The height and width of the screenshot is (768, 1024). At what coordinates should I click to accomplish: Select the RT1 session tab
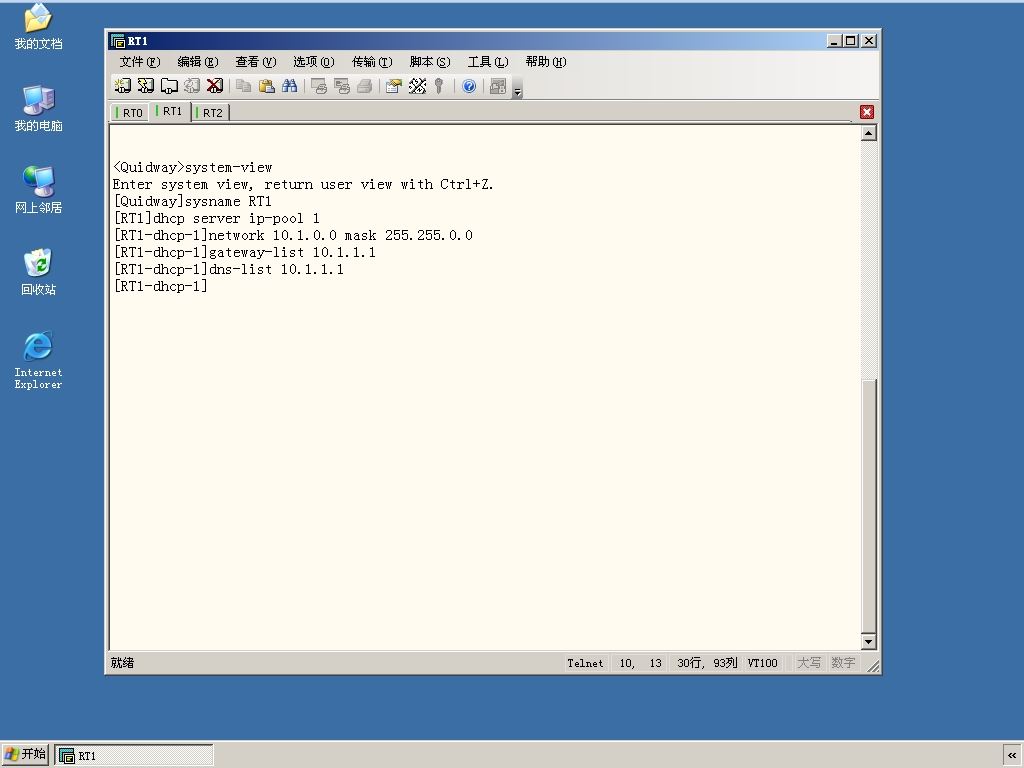(170, 111)
